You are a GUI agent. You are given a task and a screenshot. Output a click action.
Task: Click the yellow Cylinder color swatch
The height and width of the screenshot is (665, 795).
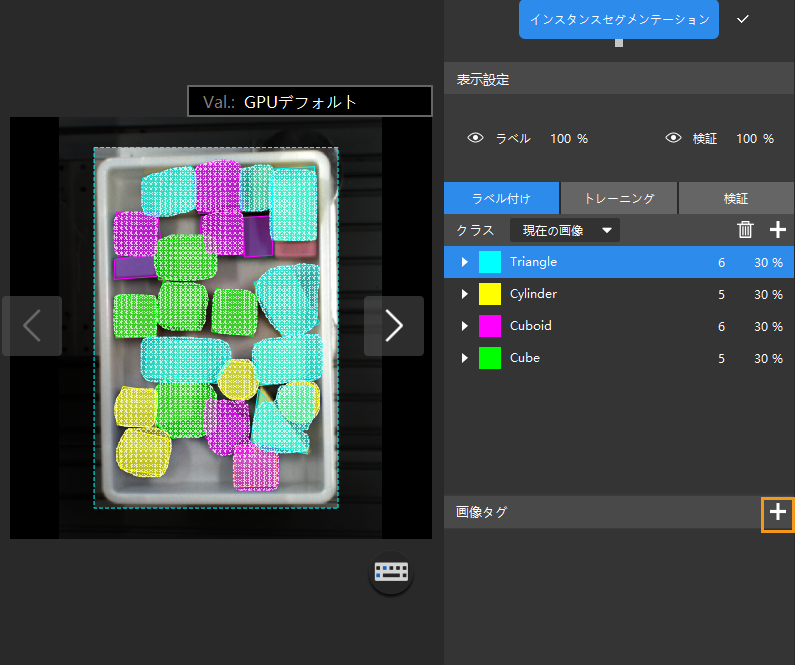[x=490, y=294]
